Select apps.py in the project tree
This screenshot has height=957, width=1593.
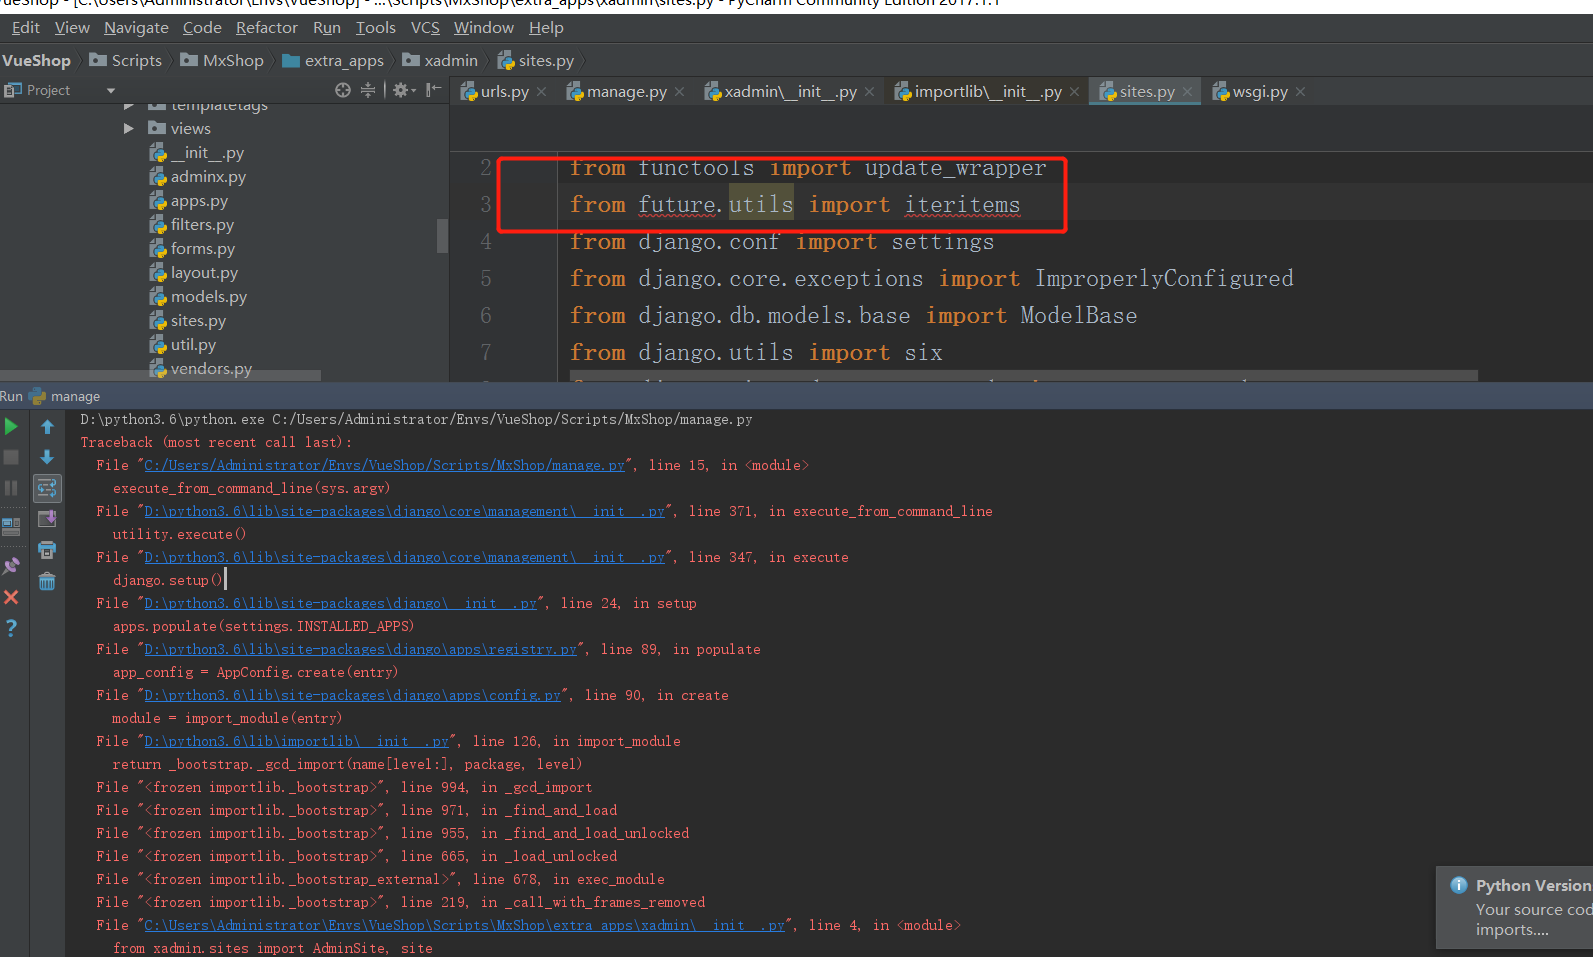pos(199,201)
